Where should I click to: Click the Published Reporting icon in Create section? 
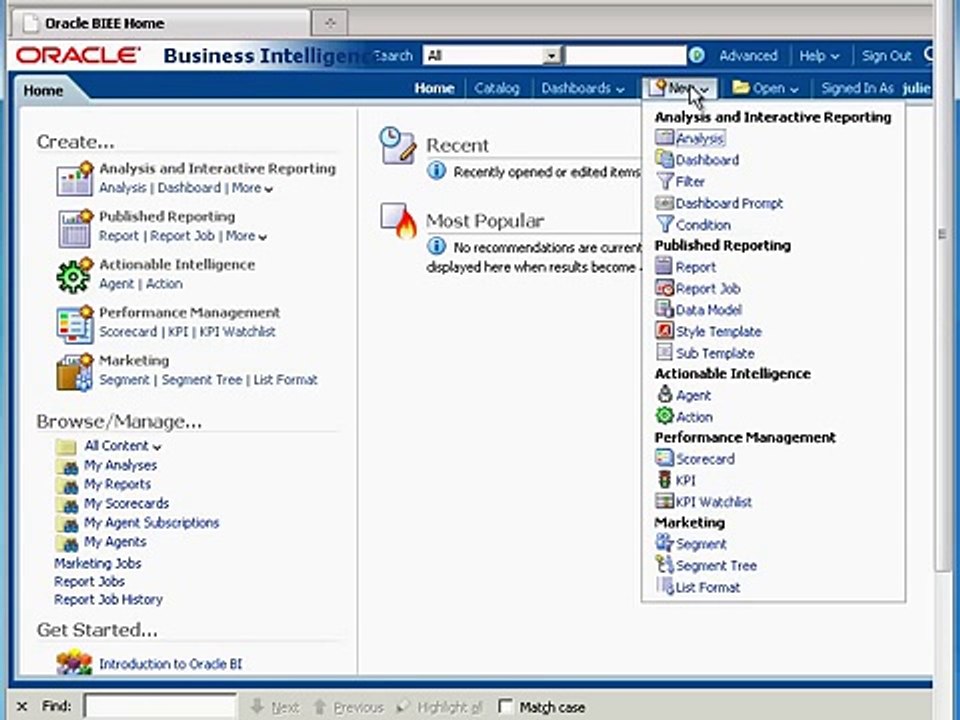[75, 228]
